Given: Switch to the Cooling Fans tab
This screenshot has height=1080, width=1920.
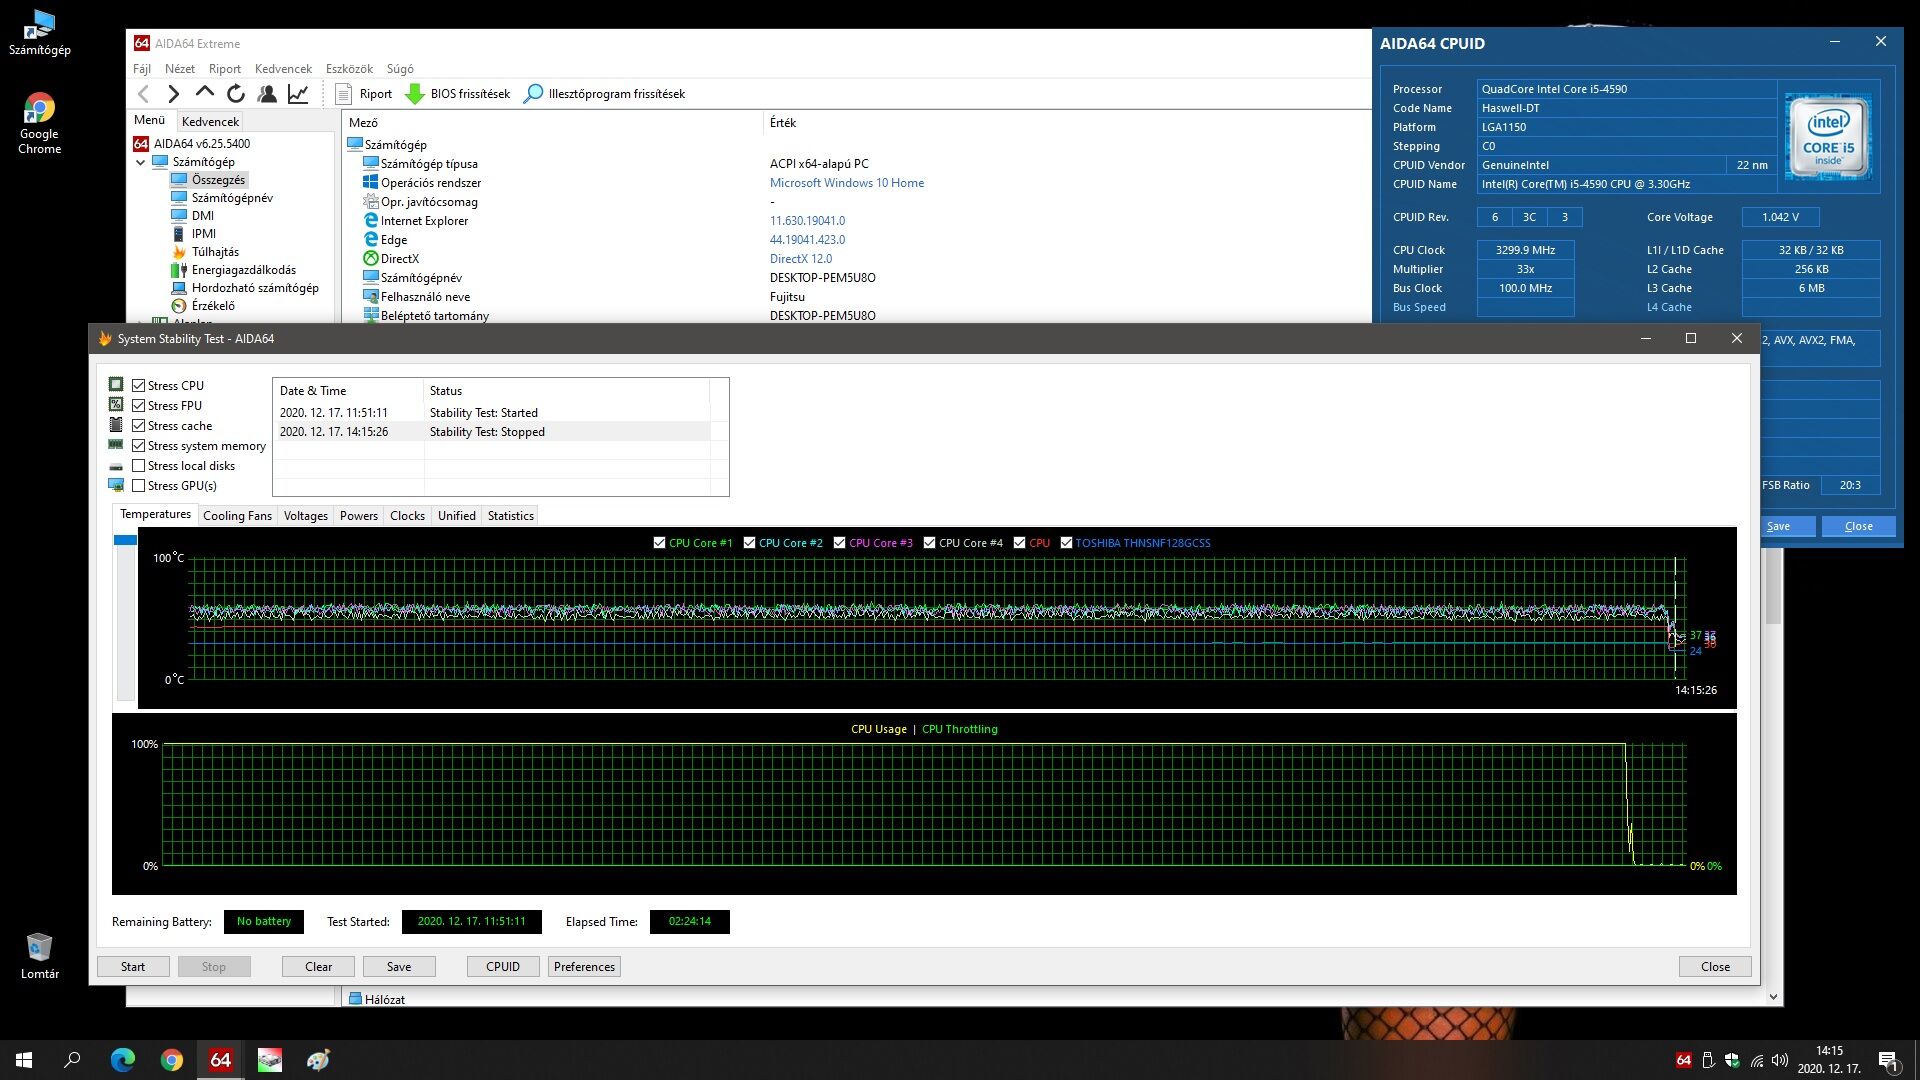Looking at the screenshot, I should [237, 516].
